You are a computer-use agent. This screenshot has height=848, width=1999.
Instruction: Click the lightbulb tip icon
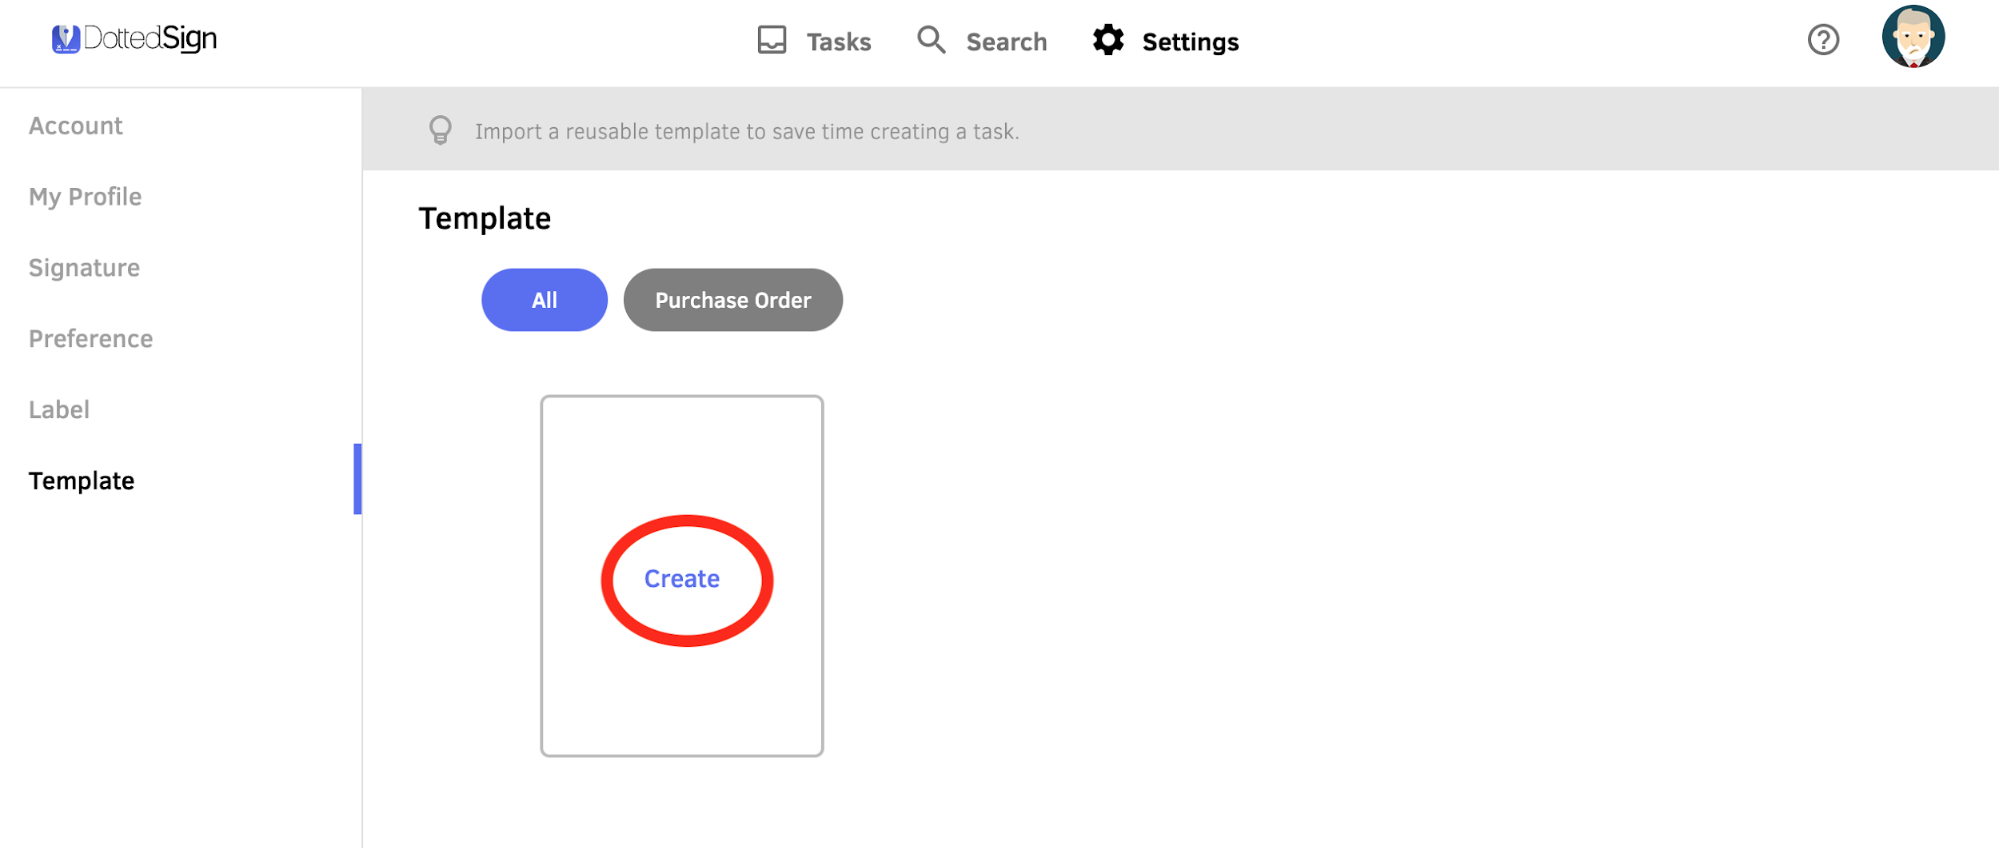click(440, 131)
